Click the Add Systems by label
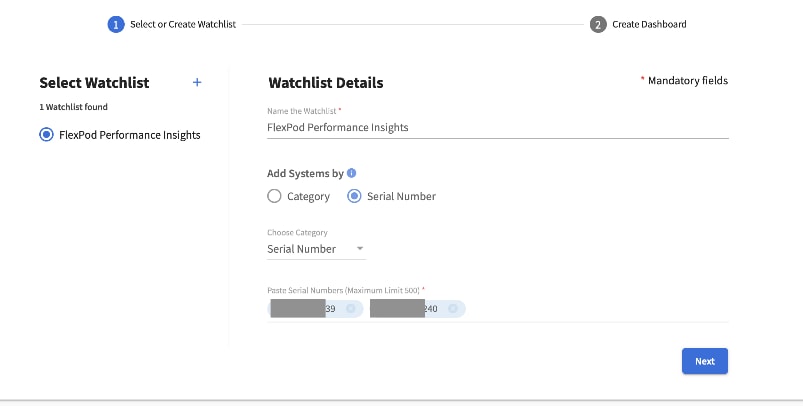Viewport: 803px width, 406px height. 305,174
